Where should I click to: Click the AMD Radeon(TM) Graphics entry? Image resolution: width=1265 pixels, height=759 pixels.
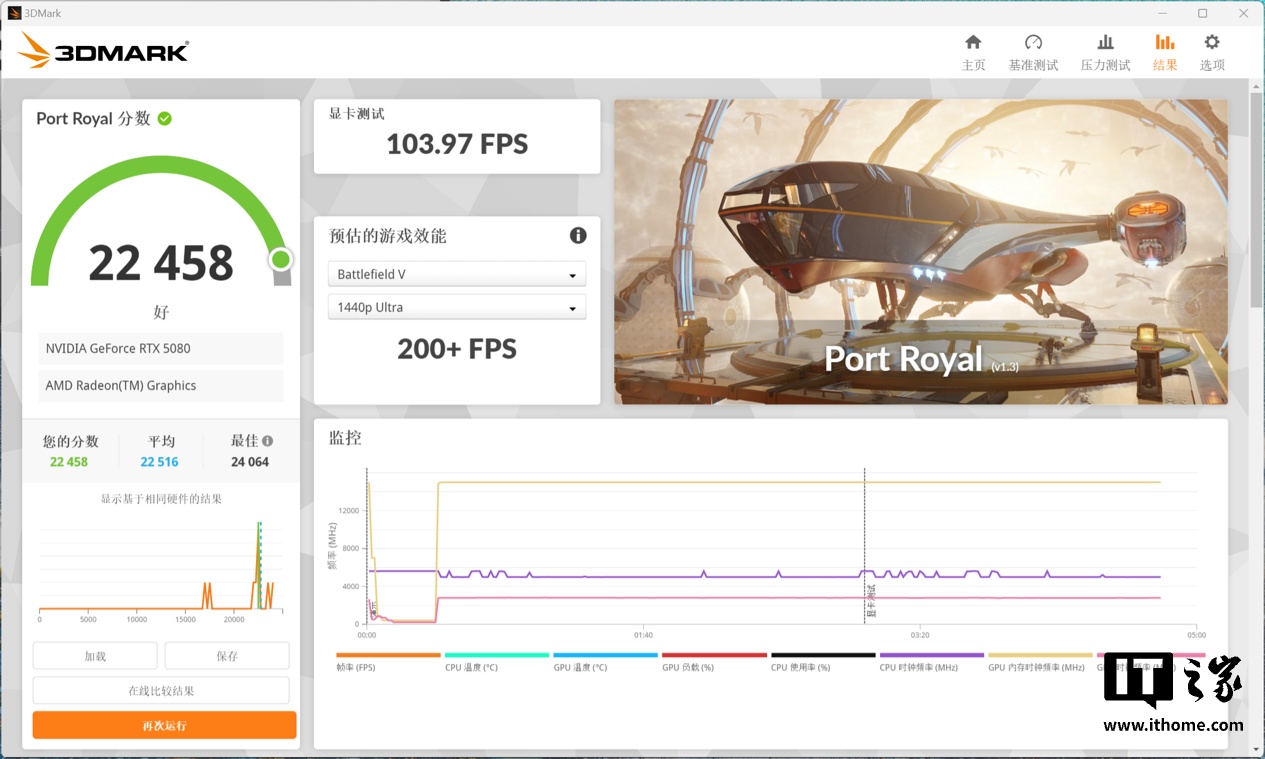click(x=161, y=385)
